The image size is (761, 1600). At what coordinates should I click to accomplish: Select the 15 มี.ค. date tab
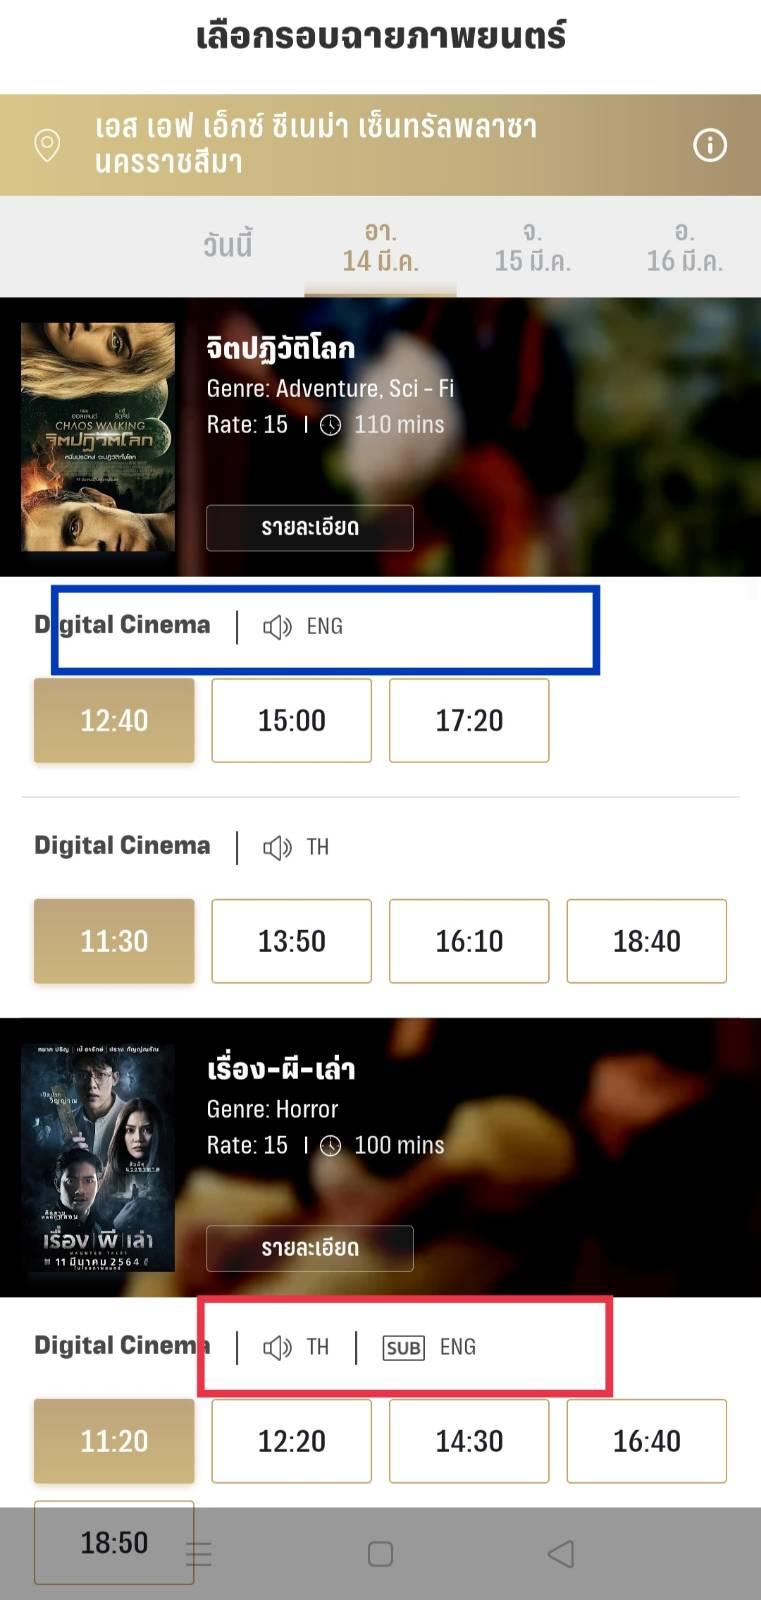[x=532, y=246]
